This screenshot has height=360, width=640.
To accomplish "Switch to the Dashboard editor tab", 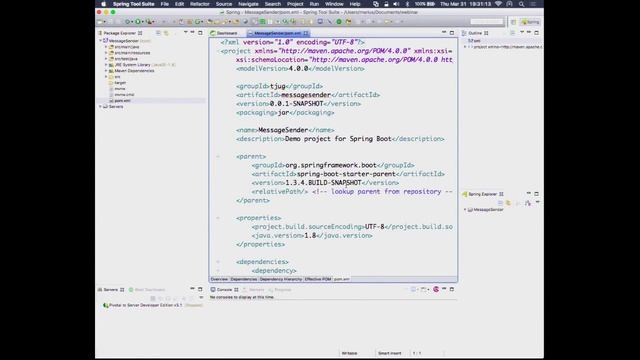I will click(x=224, y=33).
